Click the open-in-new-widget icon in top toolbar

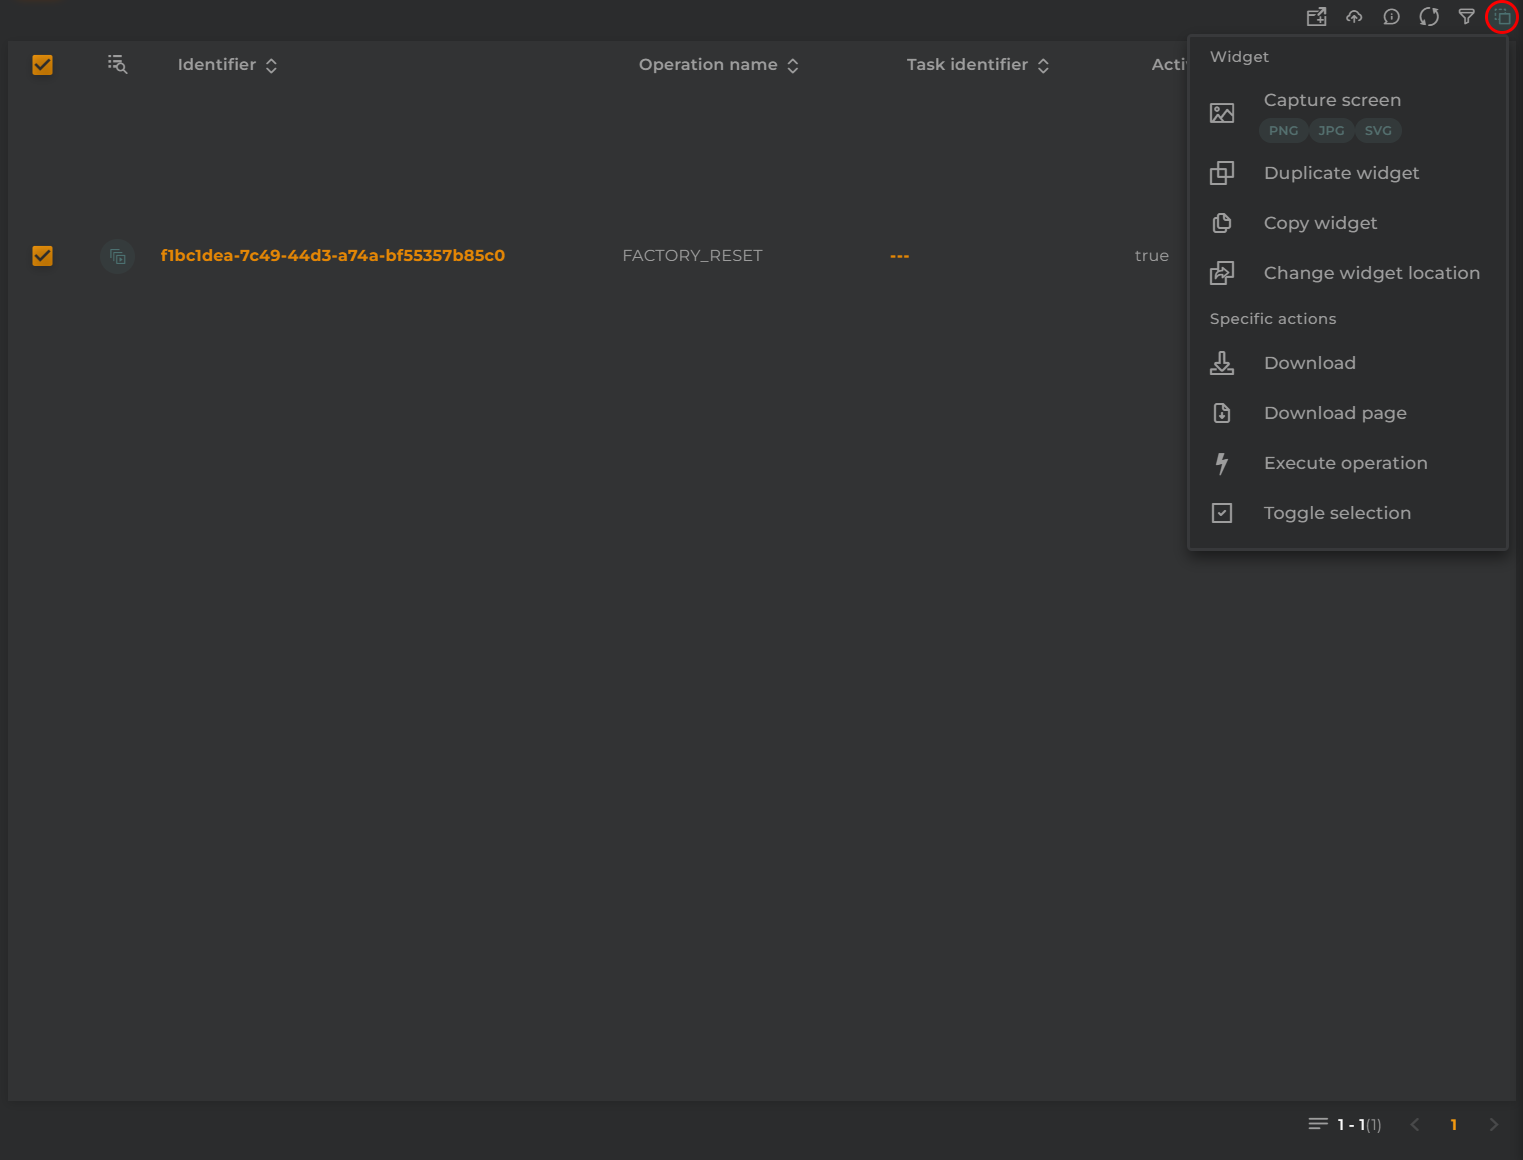point(1317,17)
